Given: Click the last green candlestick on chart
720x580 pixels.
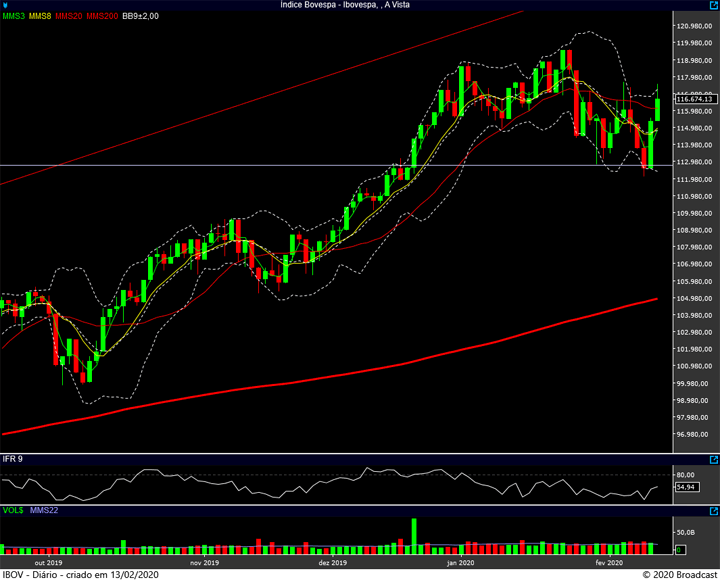Looking at the screenshot, I should point(659,110).
